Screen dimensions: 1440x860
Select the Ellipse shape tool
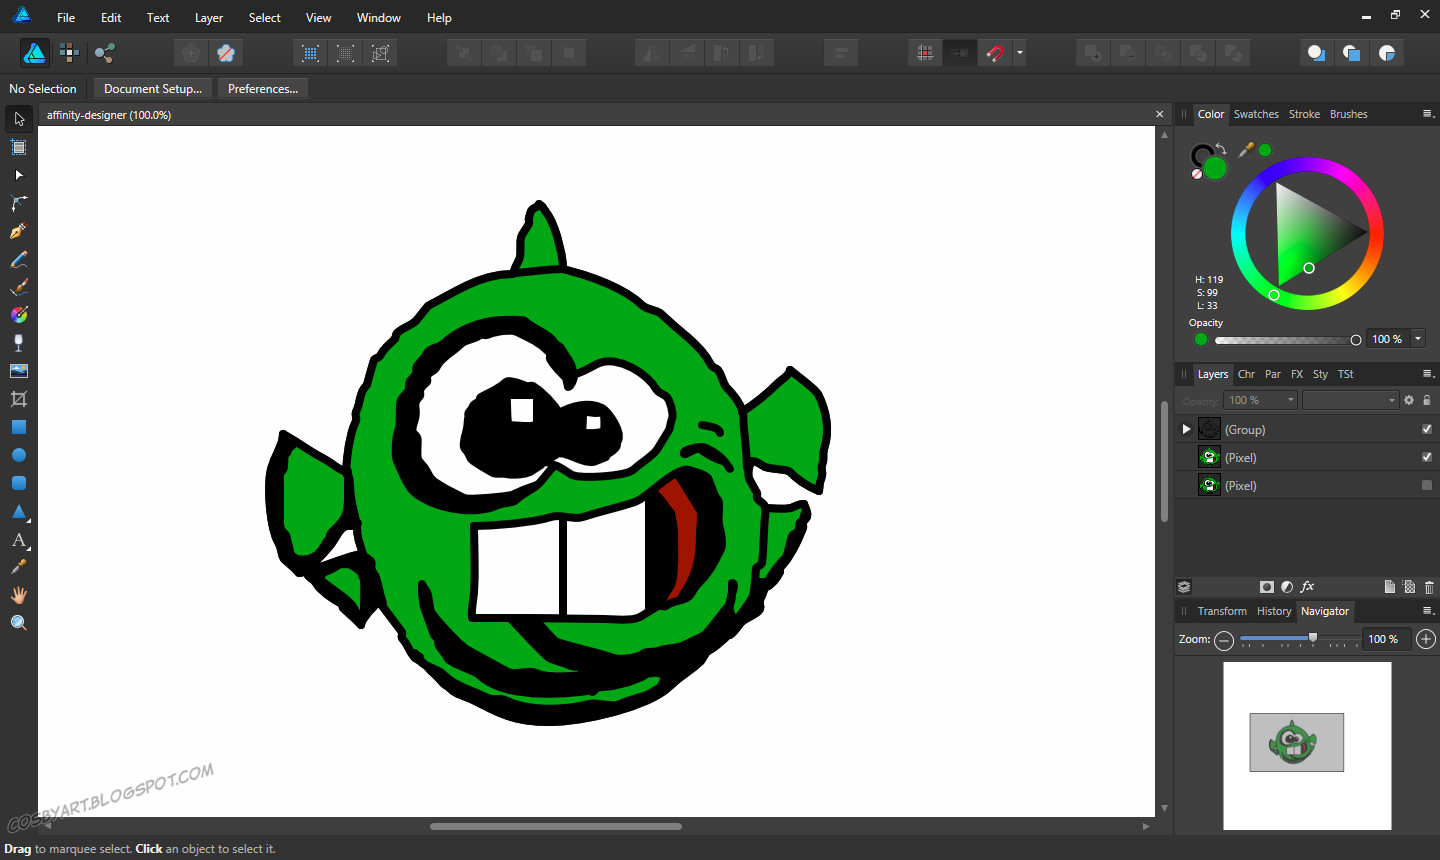(18, 455)
